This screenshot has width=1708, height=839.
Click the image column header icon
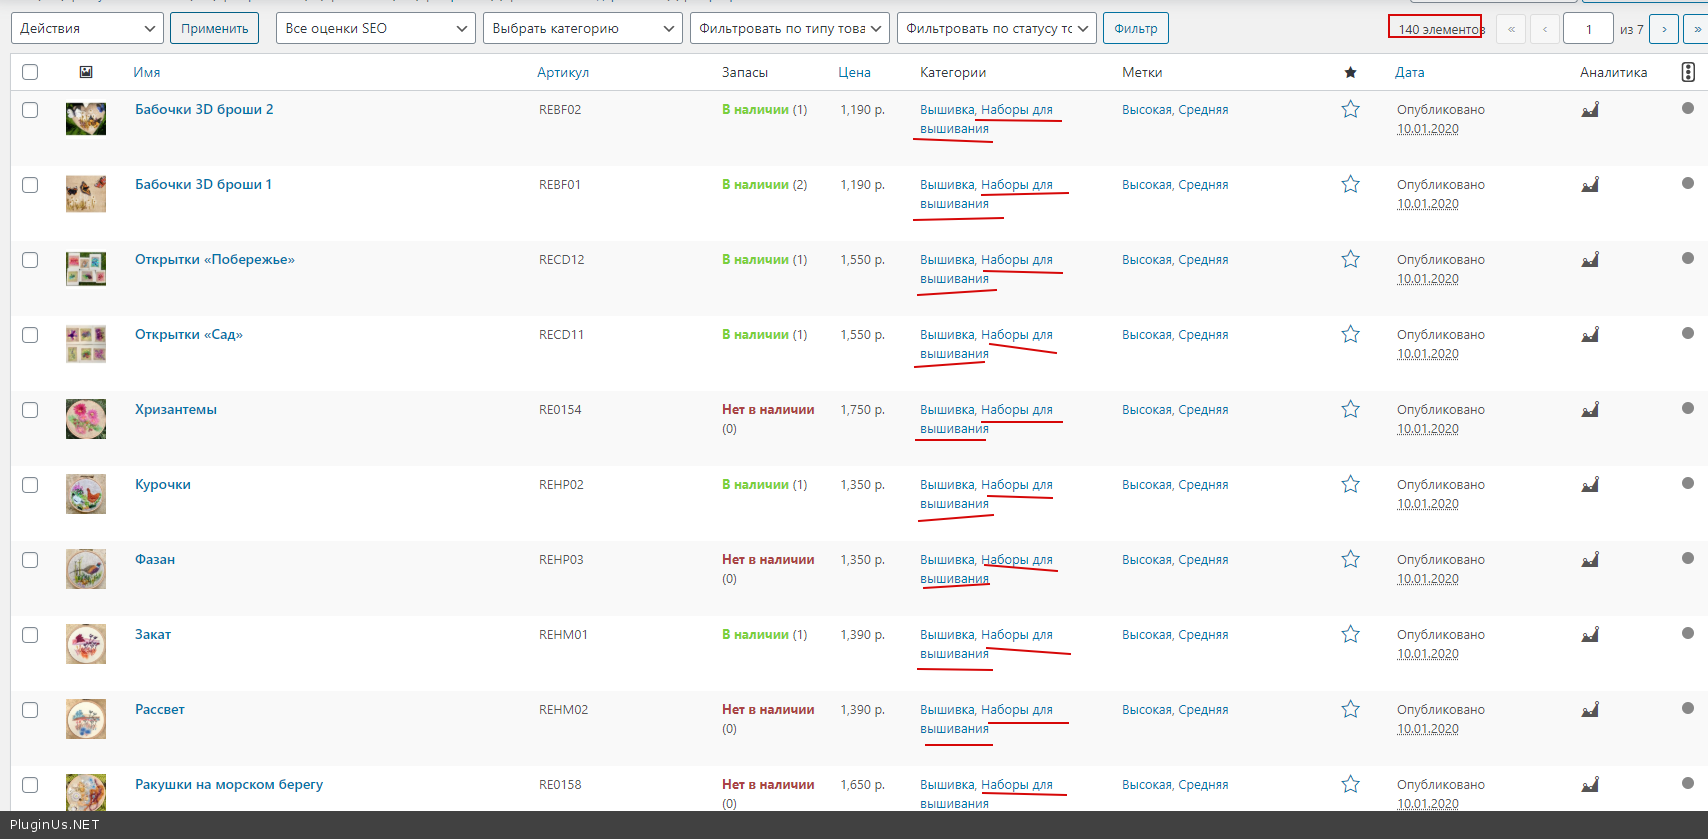point(86,72)
